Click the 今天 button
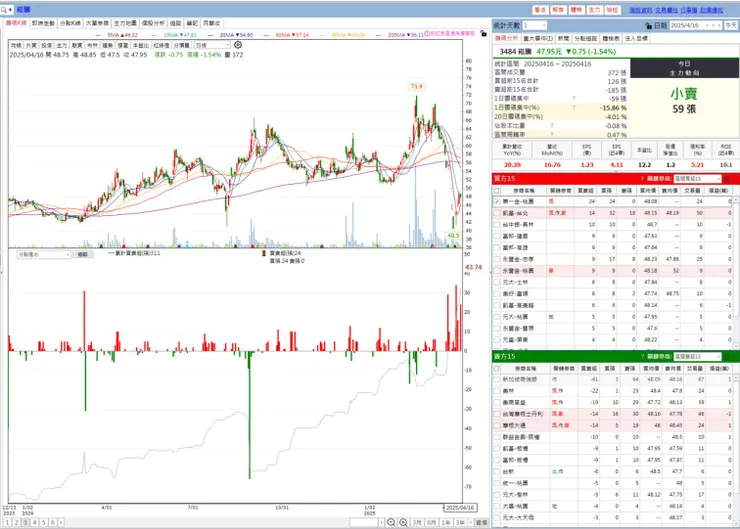Viewport: 740px width, 529px height. click(x=731, y=25)
